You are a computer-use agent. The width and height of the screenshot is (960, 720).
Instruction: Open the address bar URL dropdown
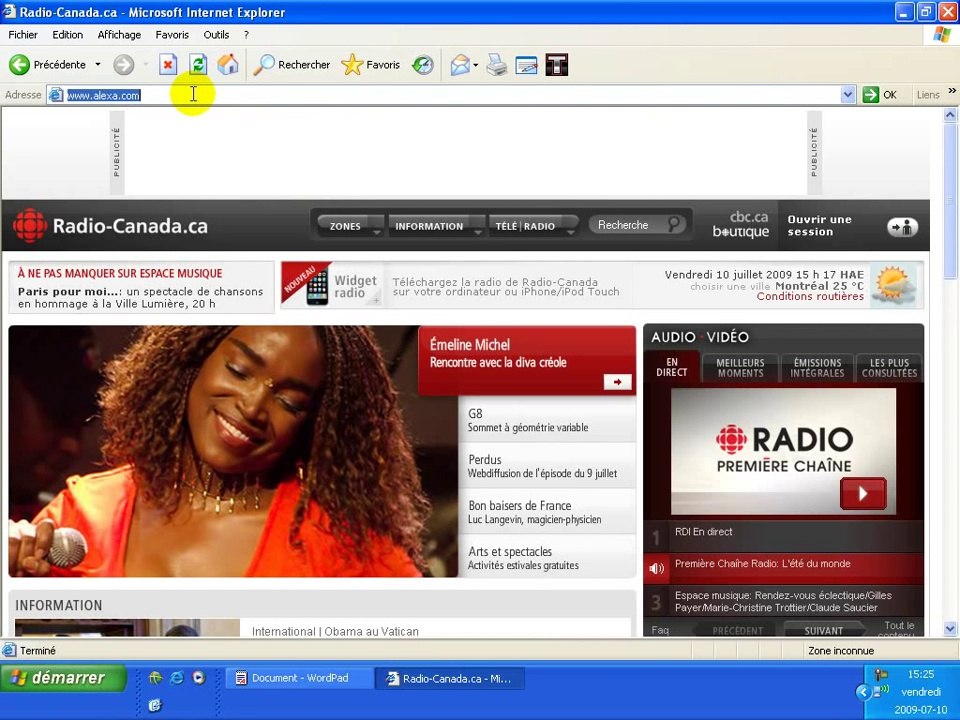point(848,95)
